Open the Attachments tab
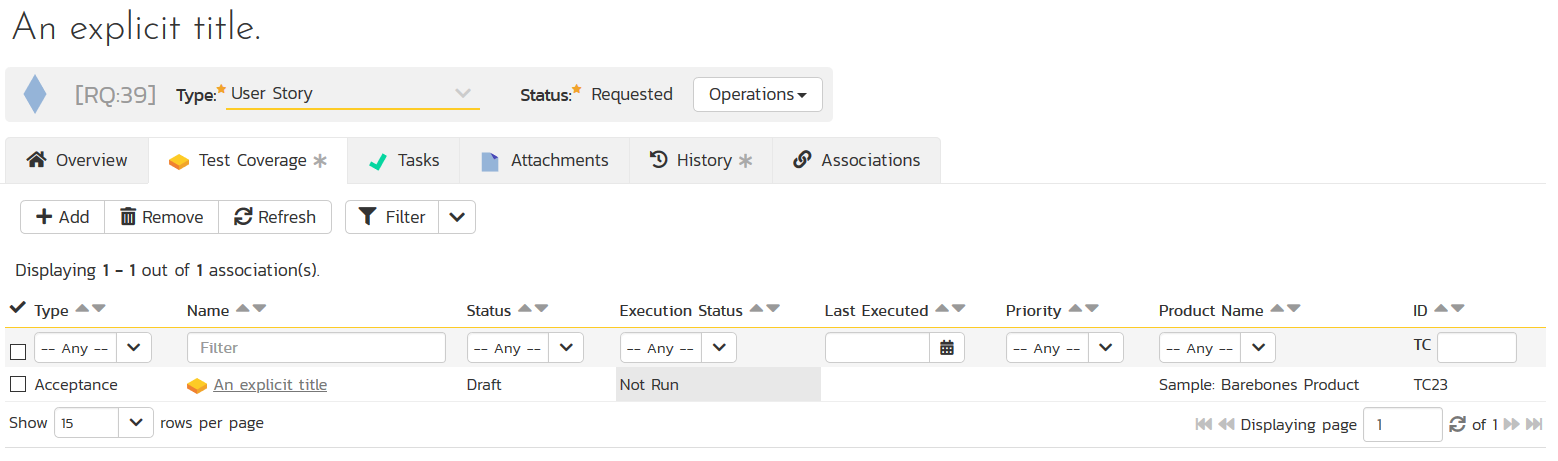 pyautogui.click(x=545, y=161)
